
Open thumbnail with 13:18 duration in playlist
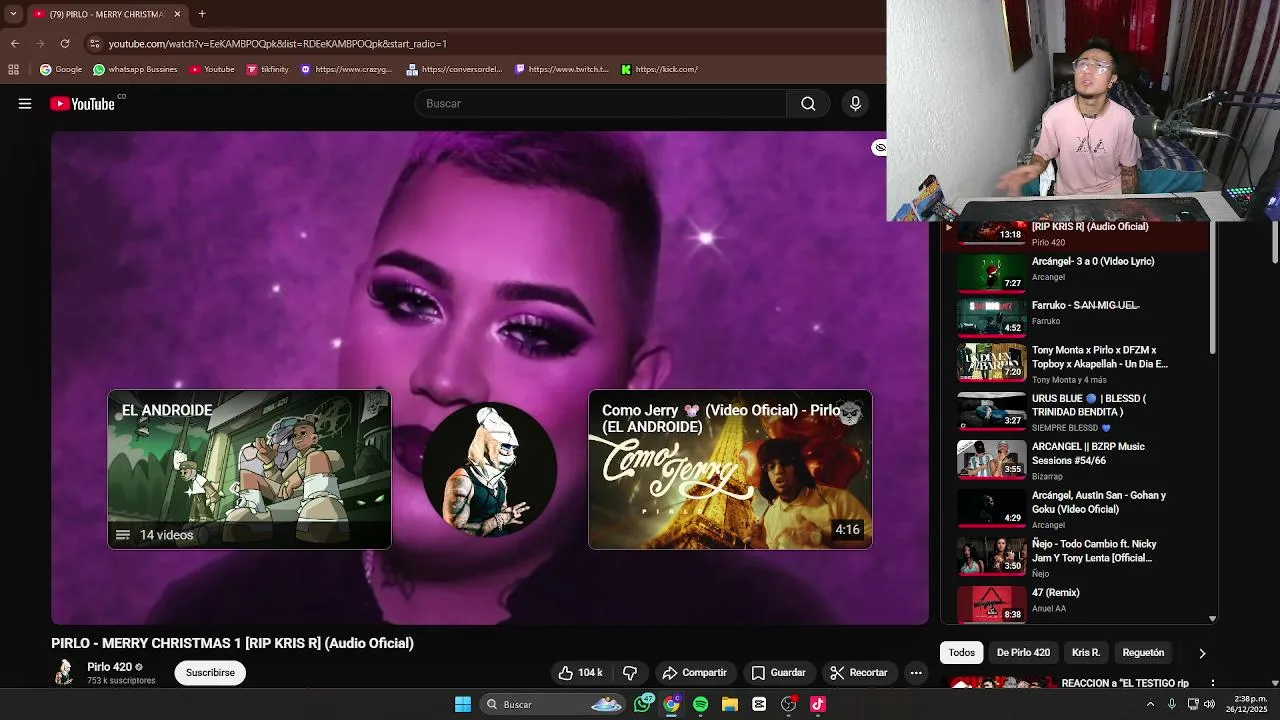coord(992,233)
